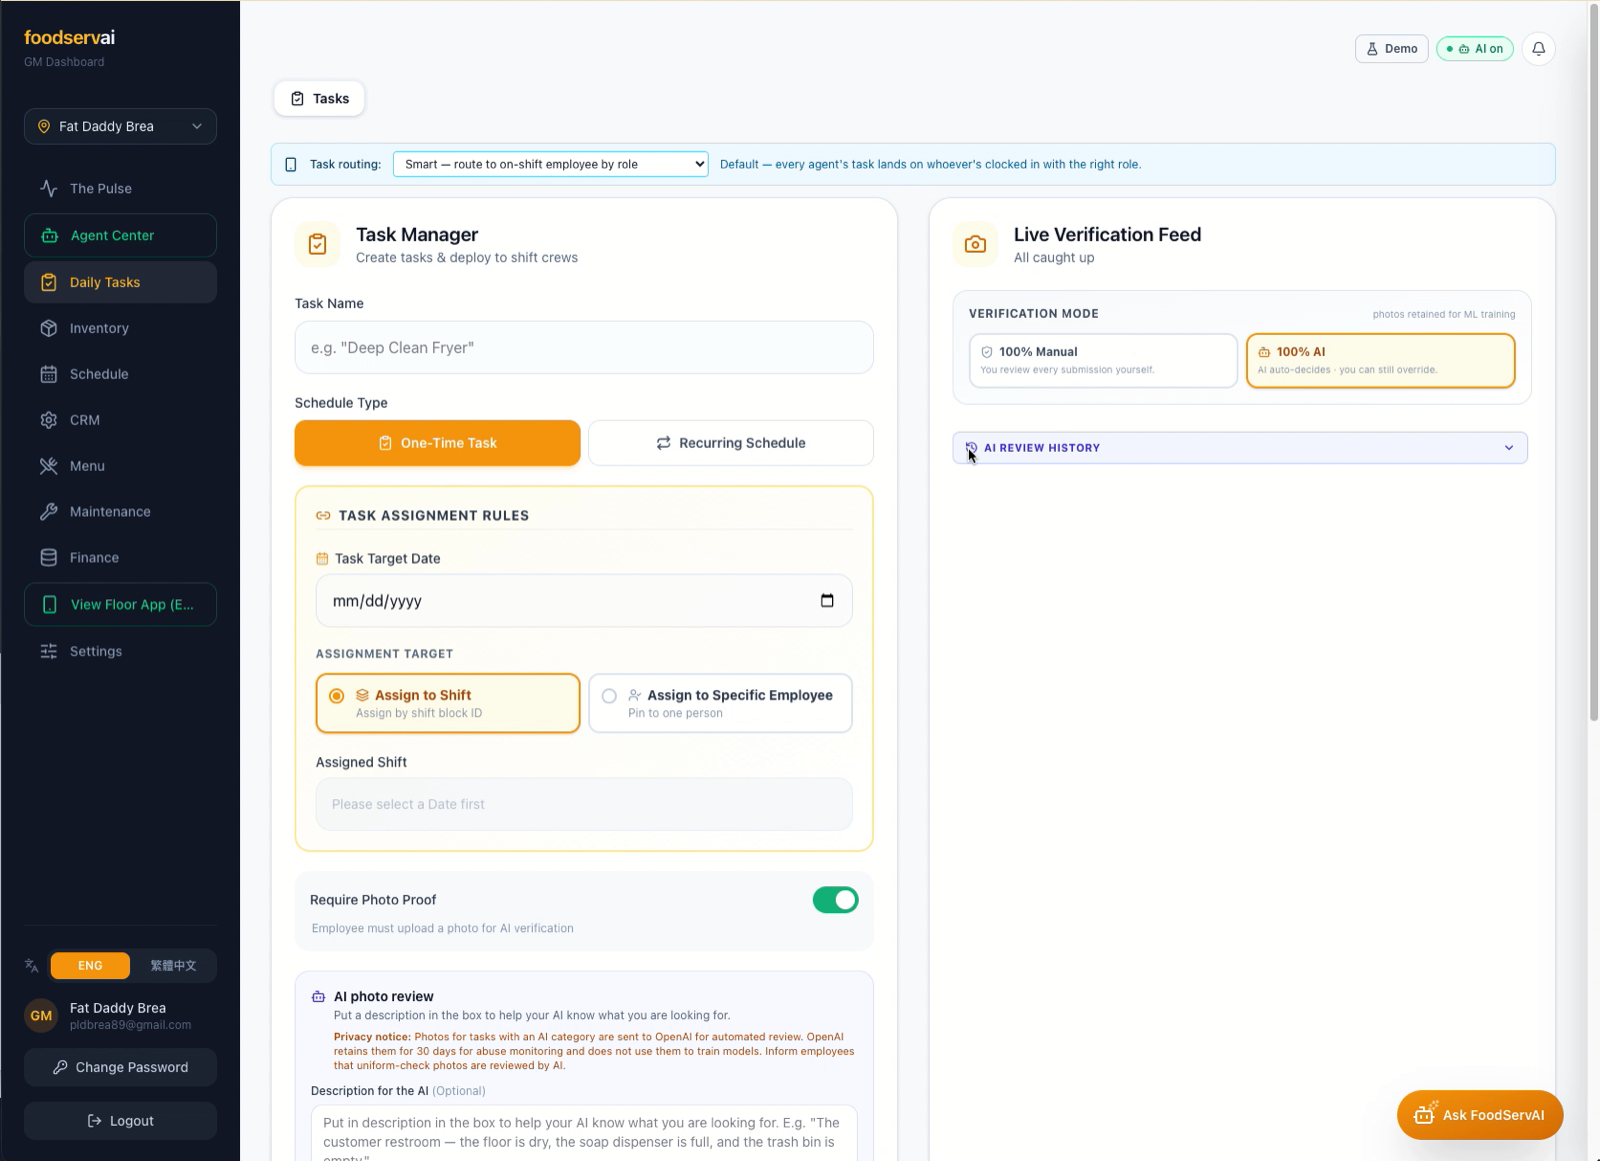Image resolution: width=1600 pixels, height=1161 pixels.
Task: Click the Schedule calendar icon
Action: click(x=48, y=374)
